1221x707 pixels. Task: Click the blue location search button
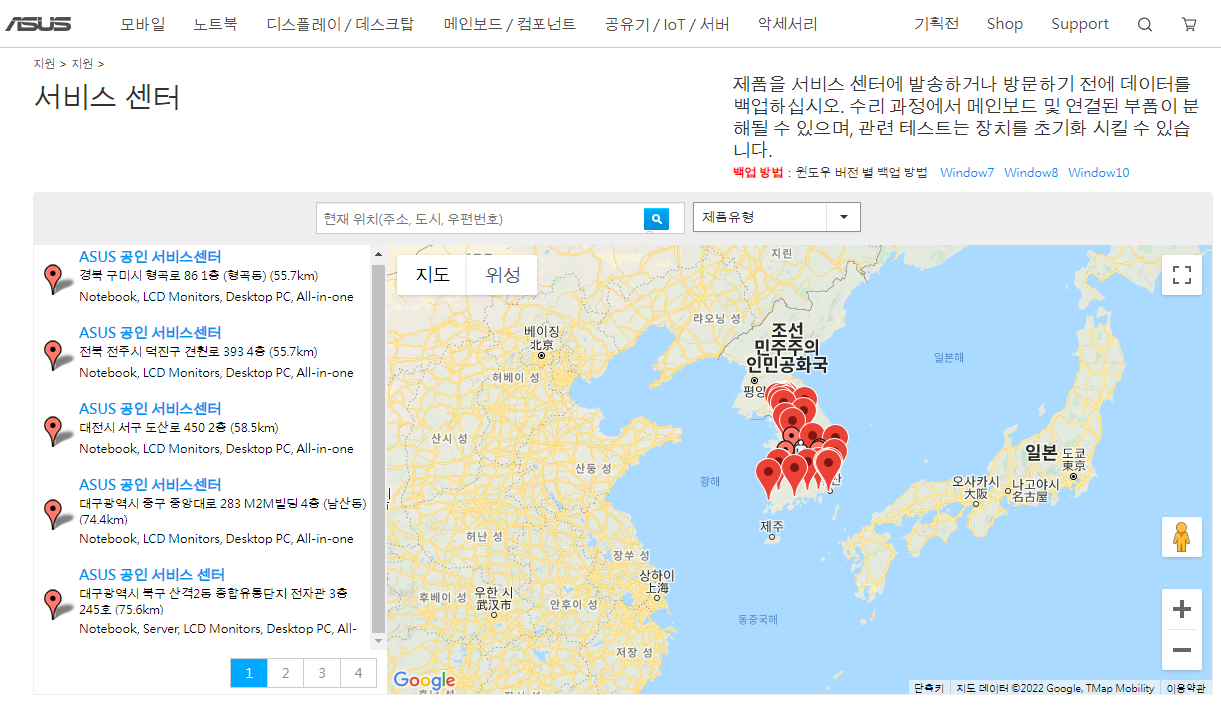[656, 218]
